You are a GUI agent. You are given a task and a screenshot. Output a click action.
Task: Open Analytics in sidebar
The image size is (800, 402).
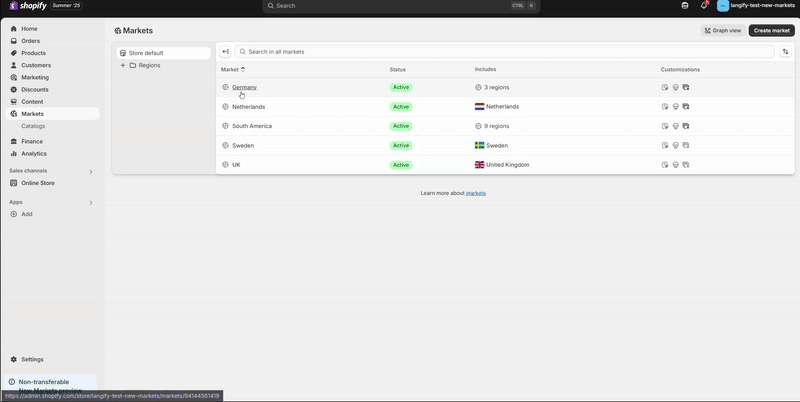[x=34, y=154]
